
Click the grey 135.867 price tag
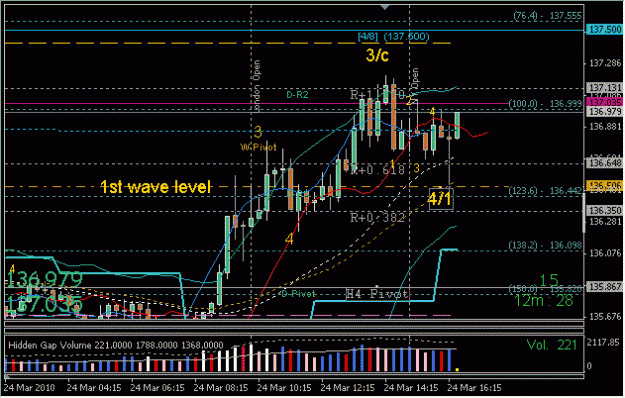(x=604, y=286)
